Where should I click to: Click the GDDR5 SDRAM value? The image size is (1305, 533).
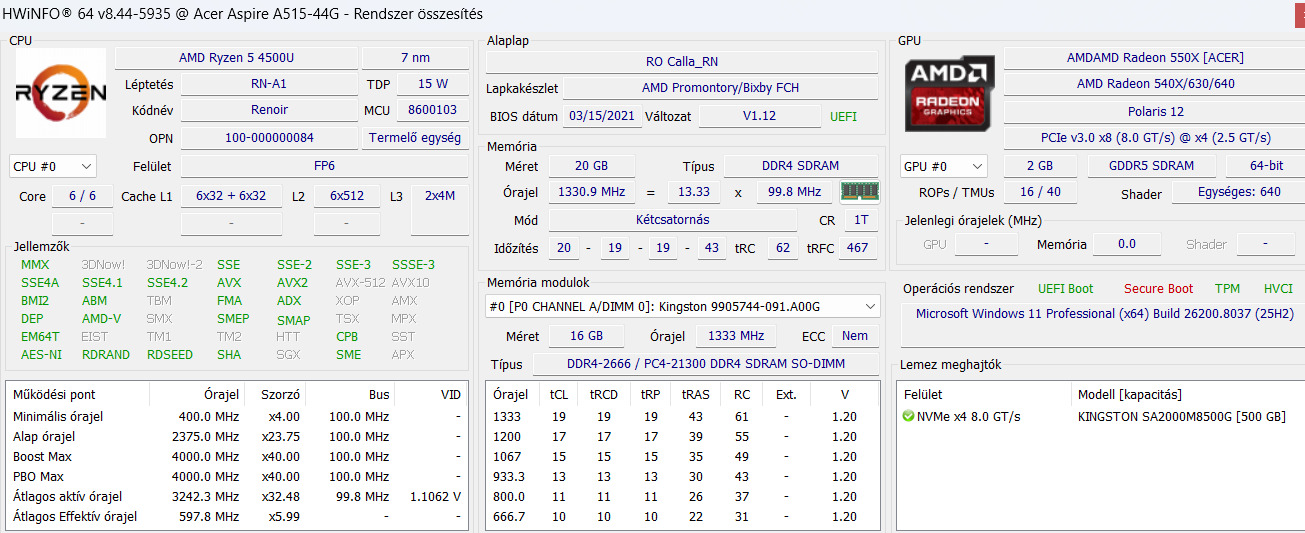click(x=1151, y=166)
